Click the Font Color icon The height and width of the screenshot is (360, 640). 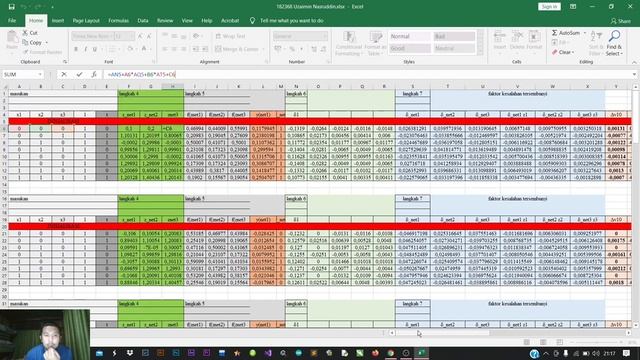144,49
